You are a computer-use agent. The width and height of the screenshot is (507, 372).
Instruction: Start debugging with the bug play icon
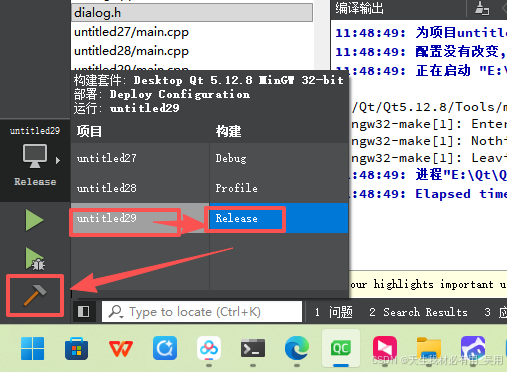35,259
